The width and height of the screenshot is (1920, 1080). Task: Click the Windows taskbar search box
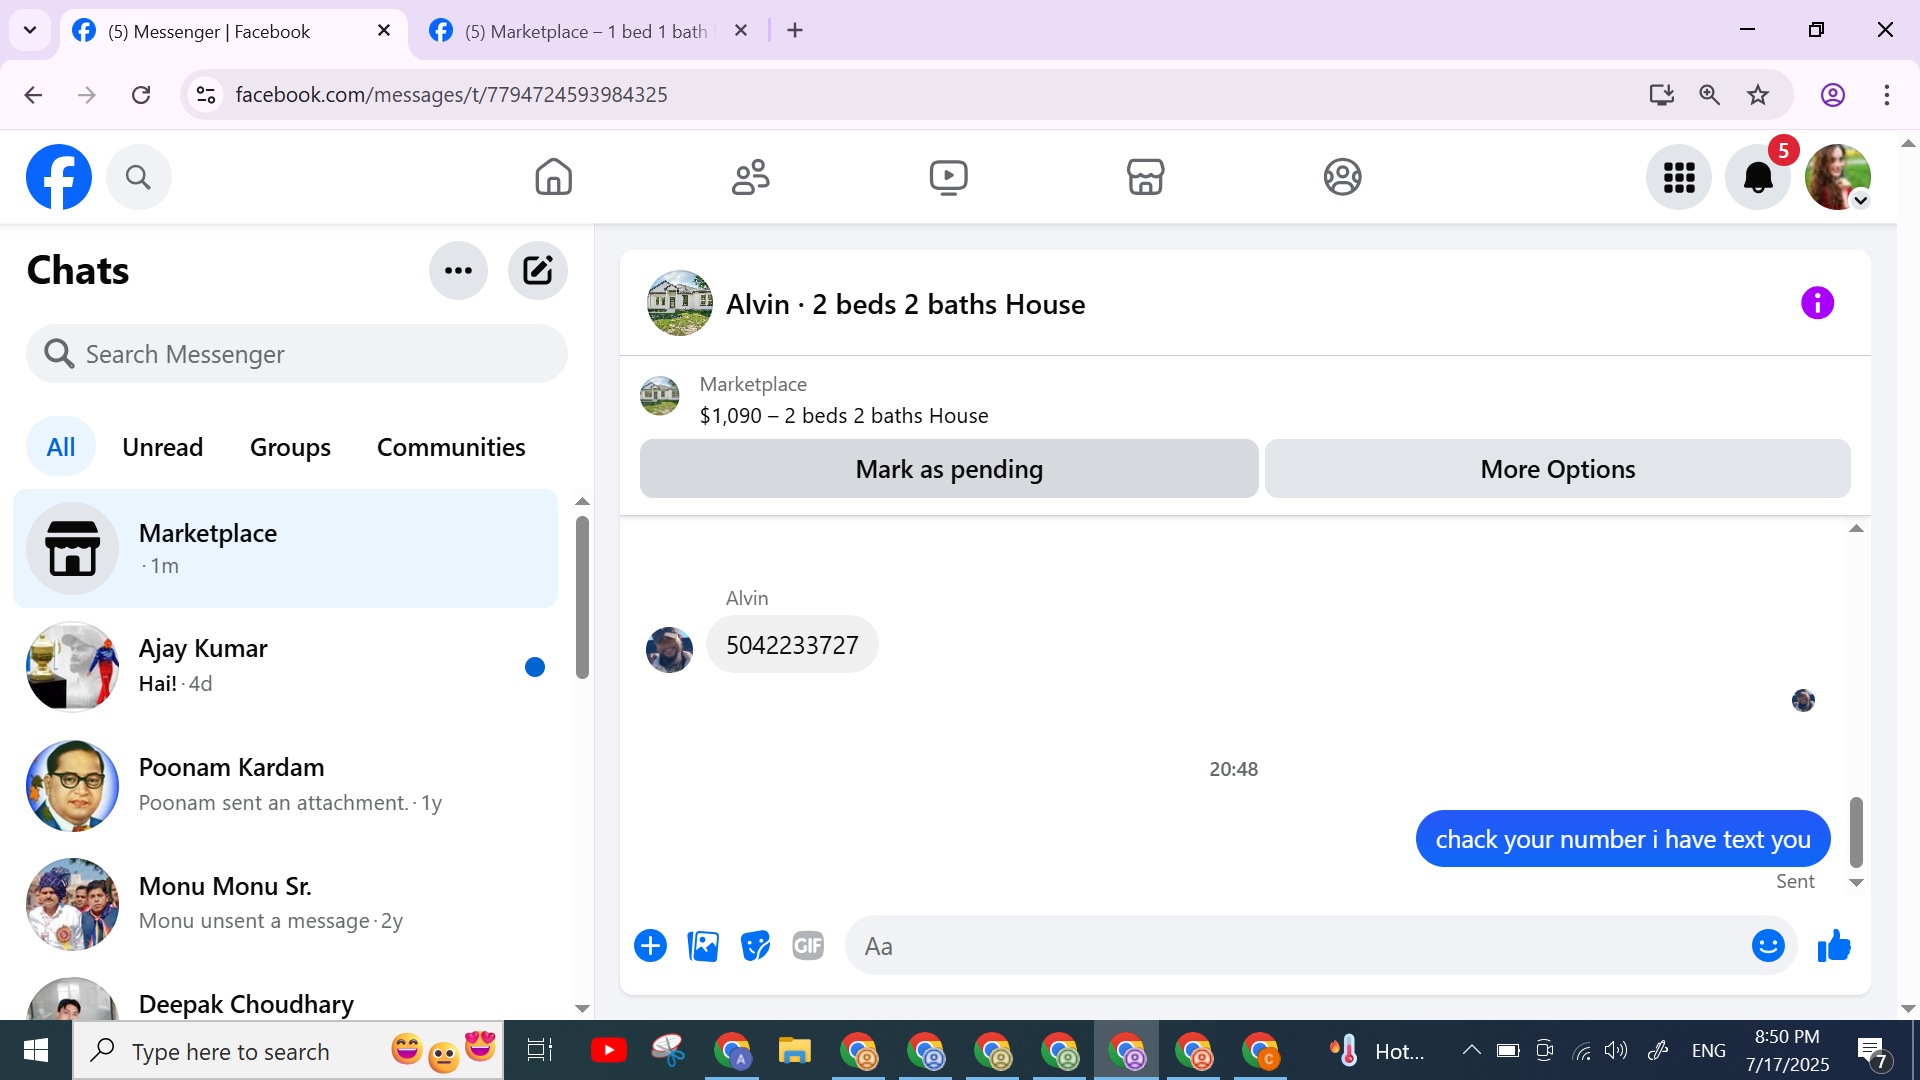click(x=288, y=1051)
